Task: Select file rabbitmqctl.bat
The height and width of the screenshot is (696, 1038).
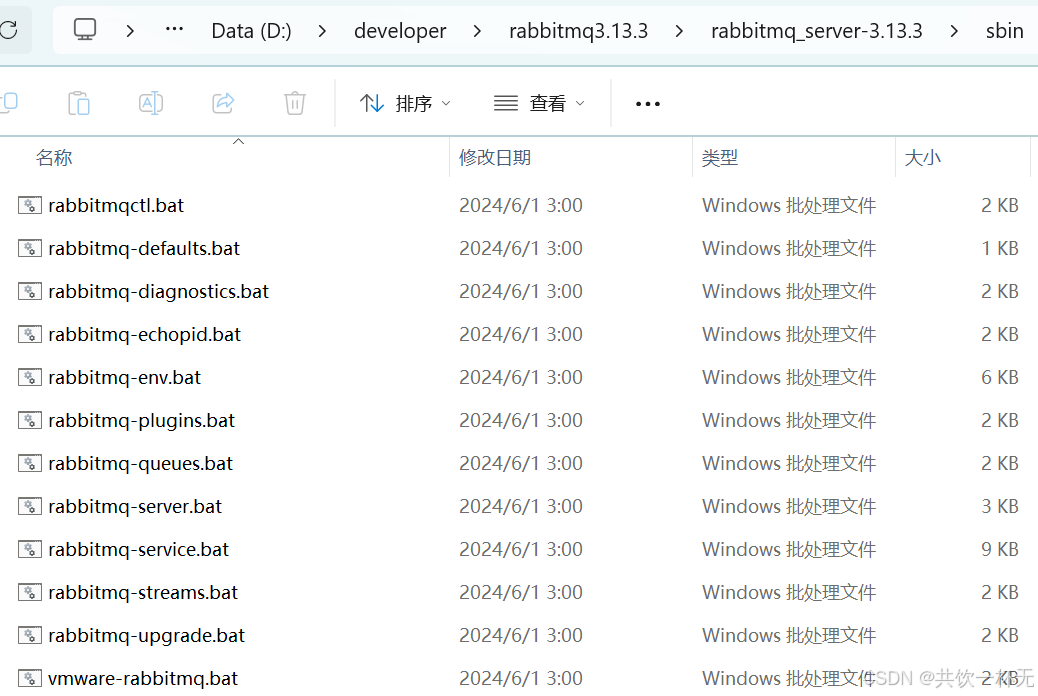Action: 116,205
